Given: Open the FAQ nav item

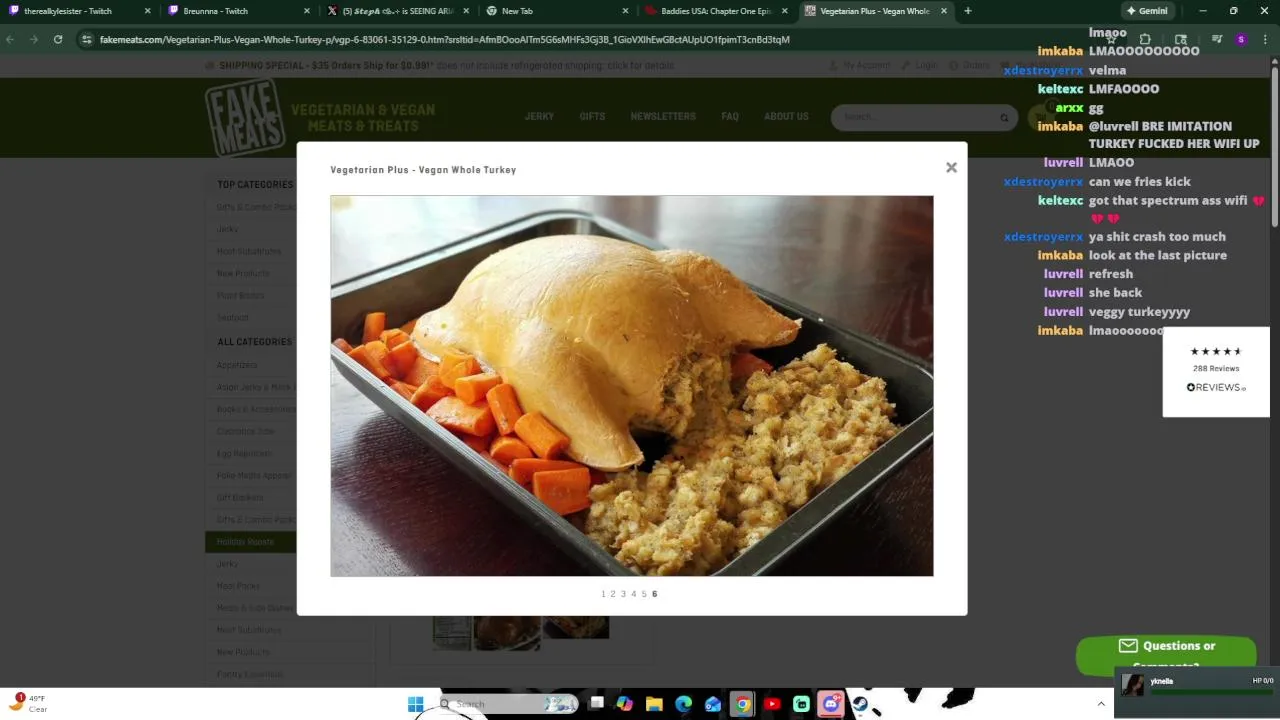Looking at the screenshot, I should coord(730,116).
